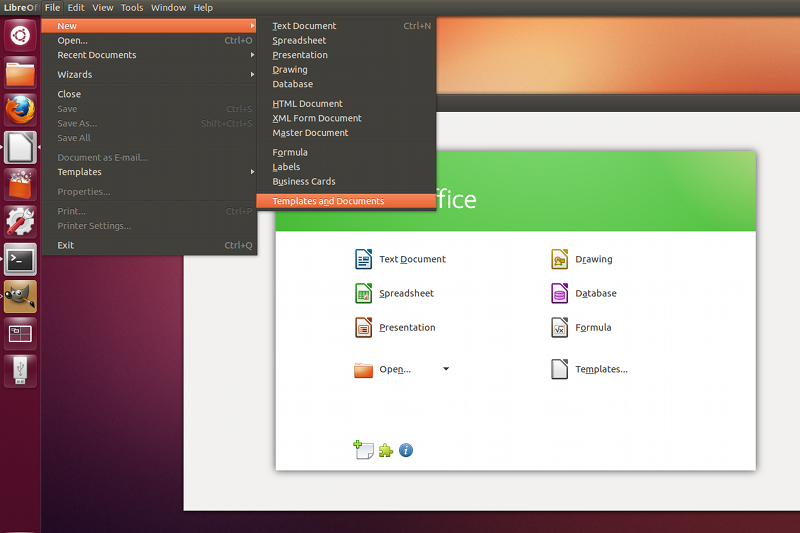
Task: Click the green extensions puzzle icon
Action: point(386,450)
